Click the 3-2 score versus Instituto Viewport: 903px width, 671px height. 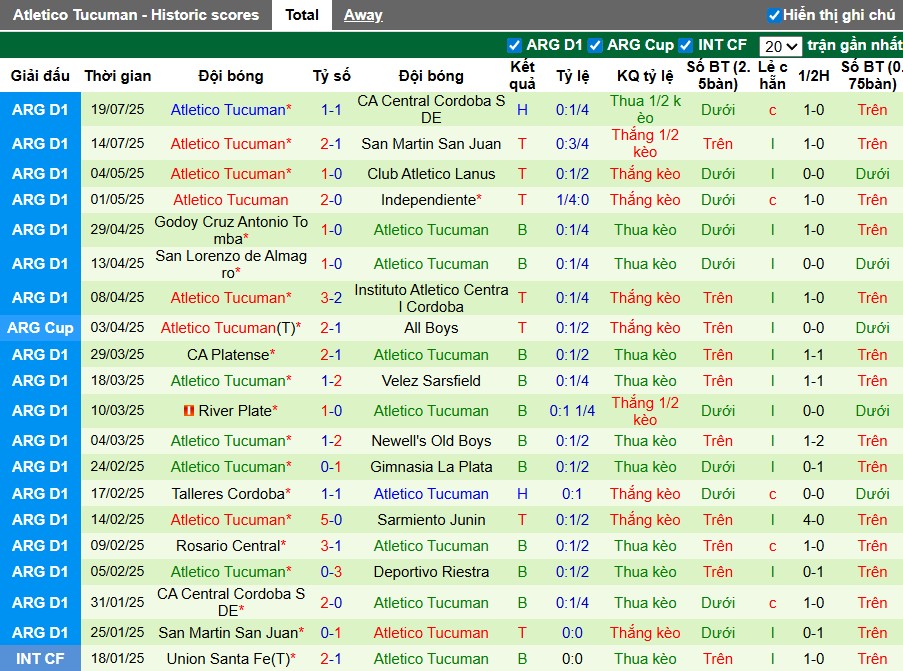(331, 298)
